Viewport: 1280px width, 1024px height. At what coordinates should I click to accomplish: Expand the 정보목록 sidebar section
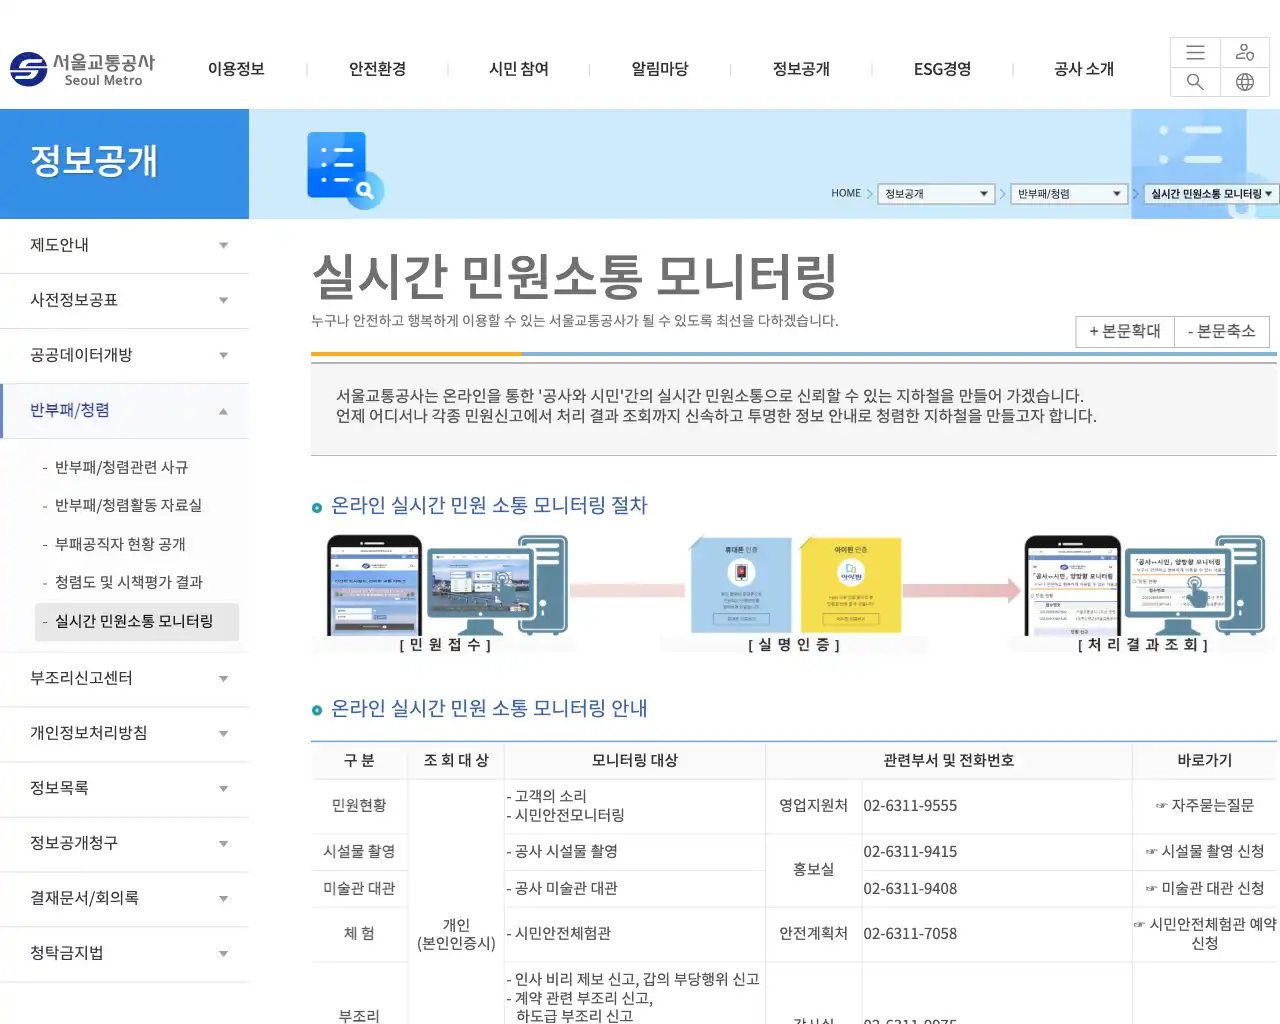[x=124, y=789]
